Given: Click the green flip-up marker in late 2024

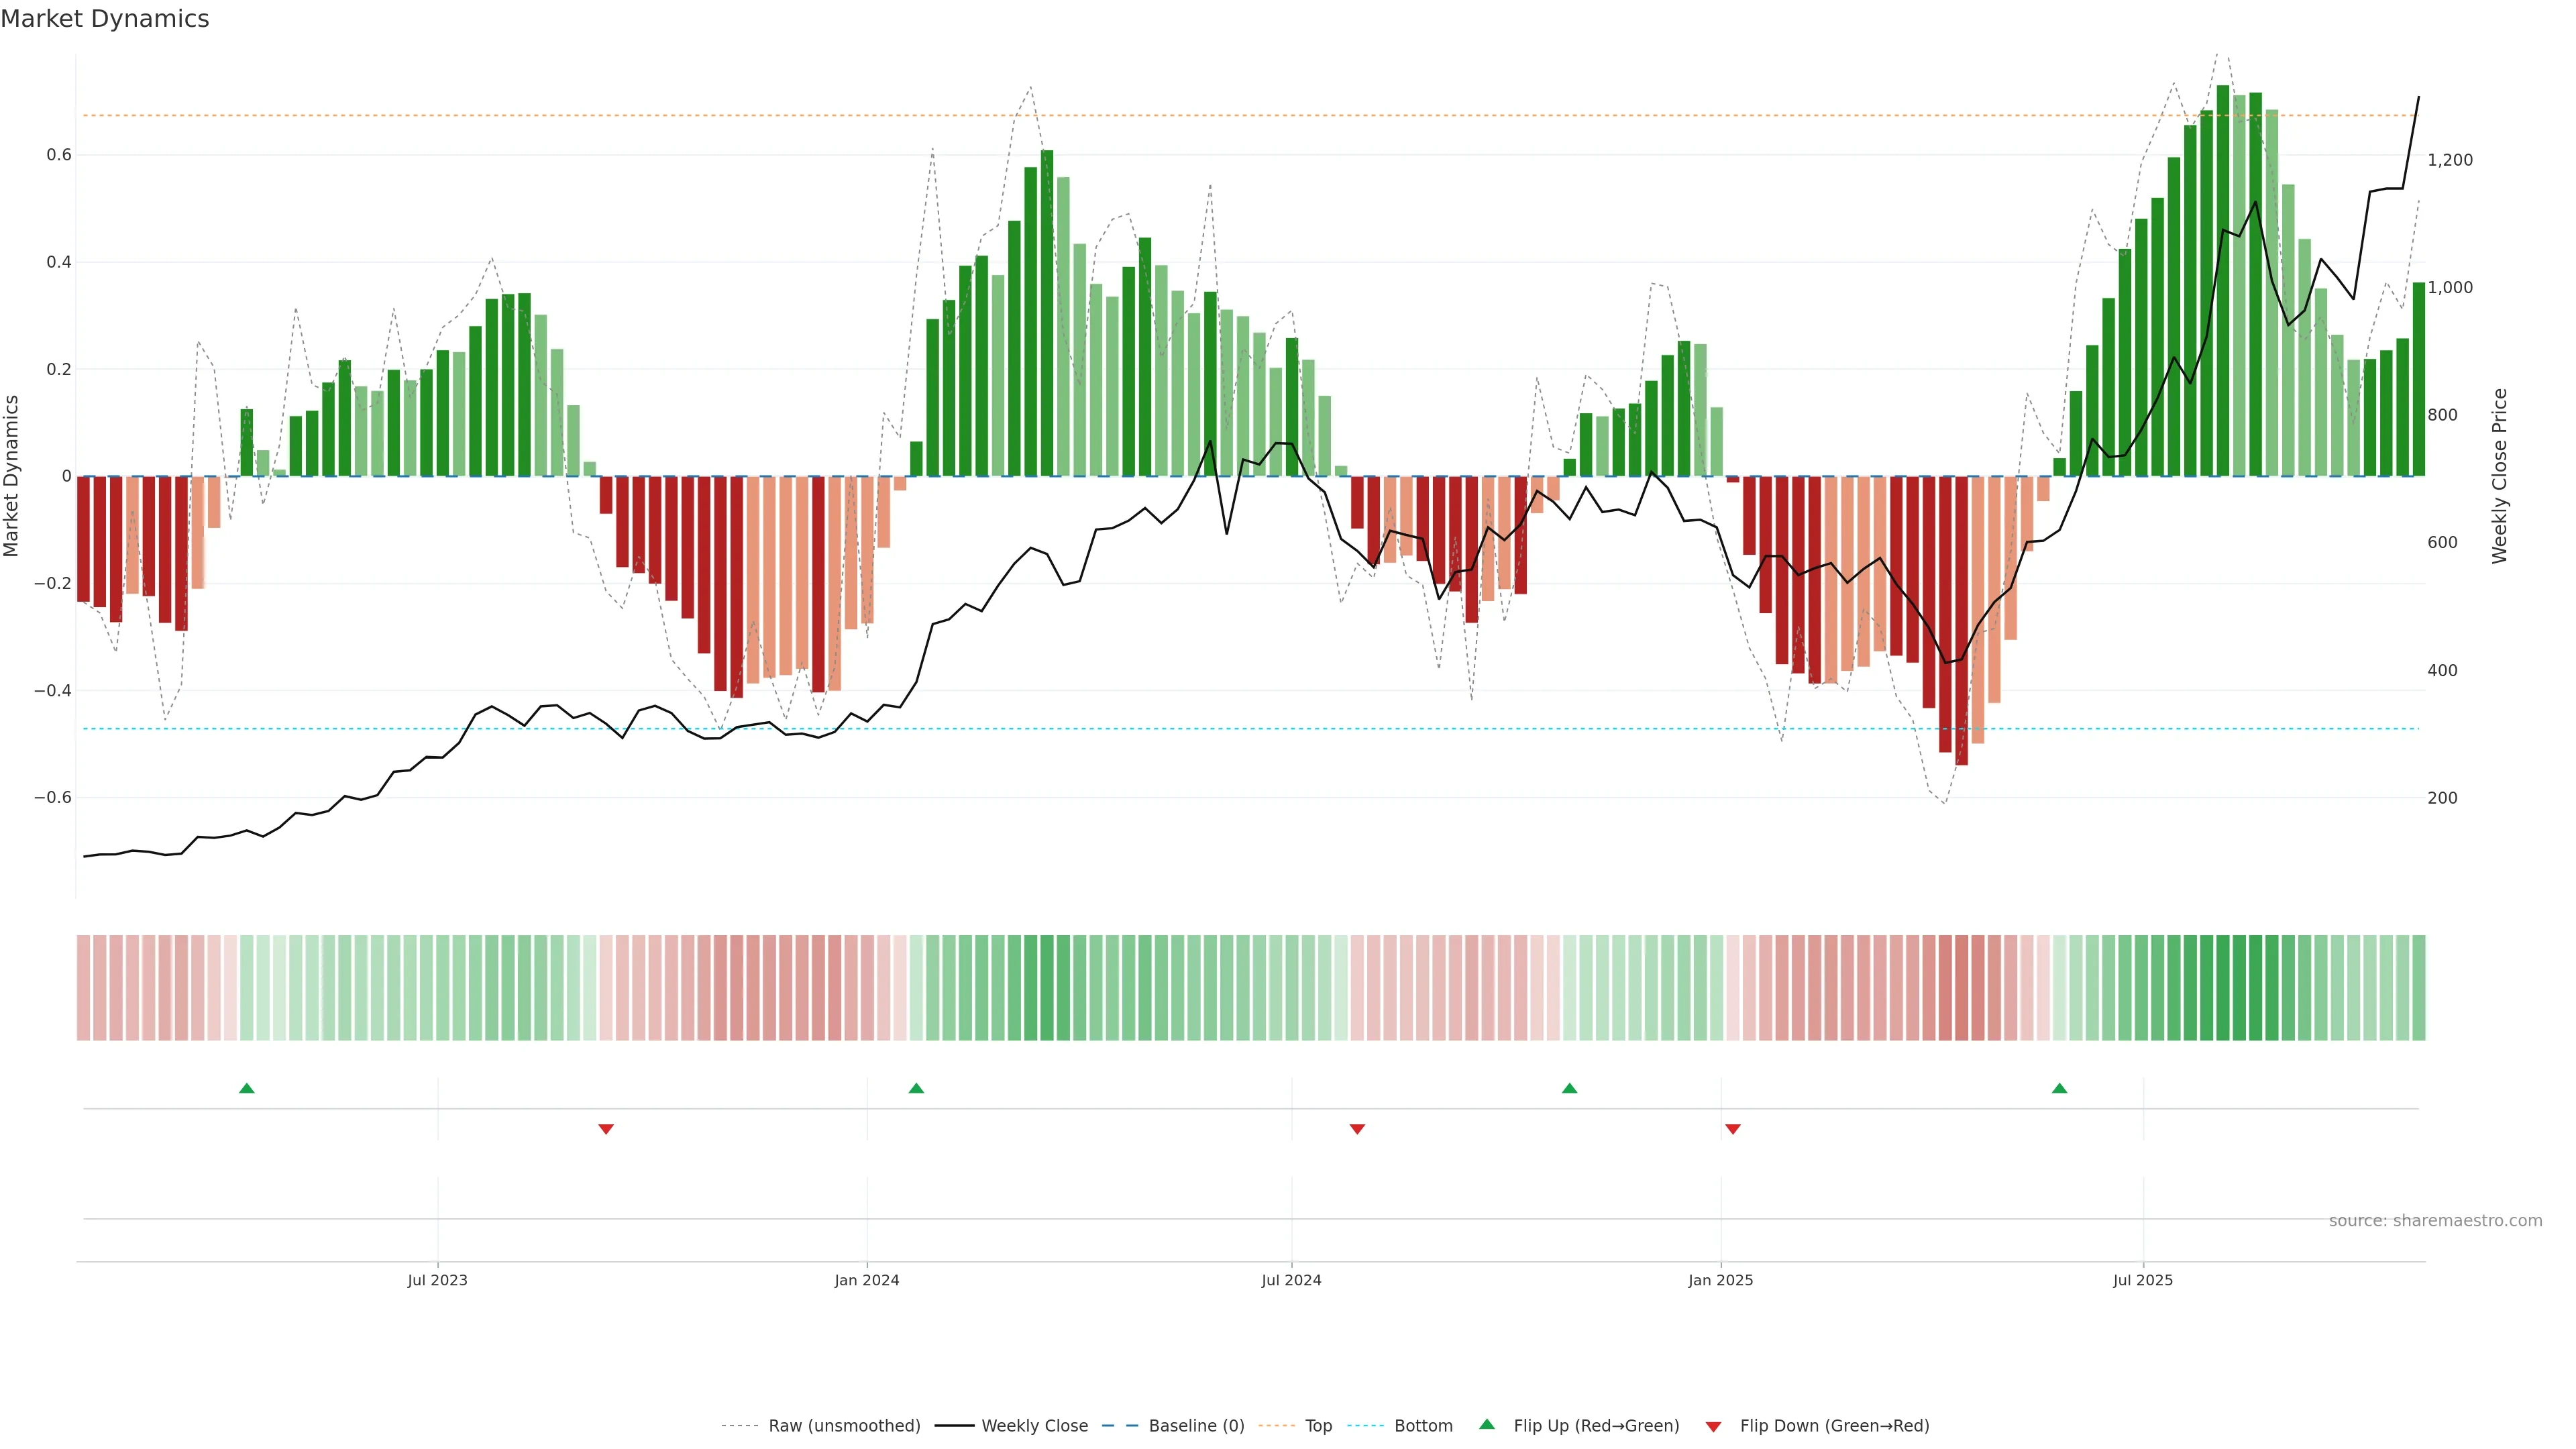Looking at the screenshot, I should click(1569, 1088).
